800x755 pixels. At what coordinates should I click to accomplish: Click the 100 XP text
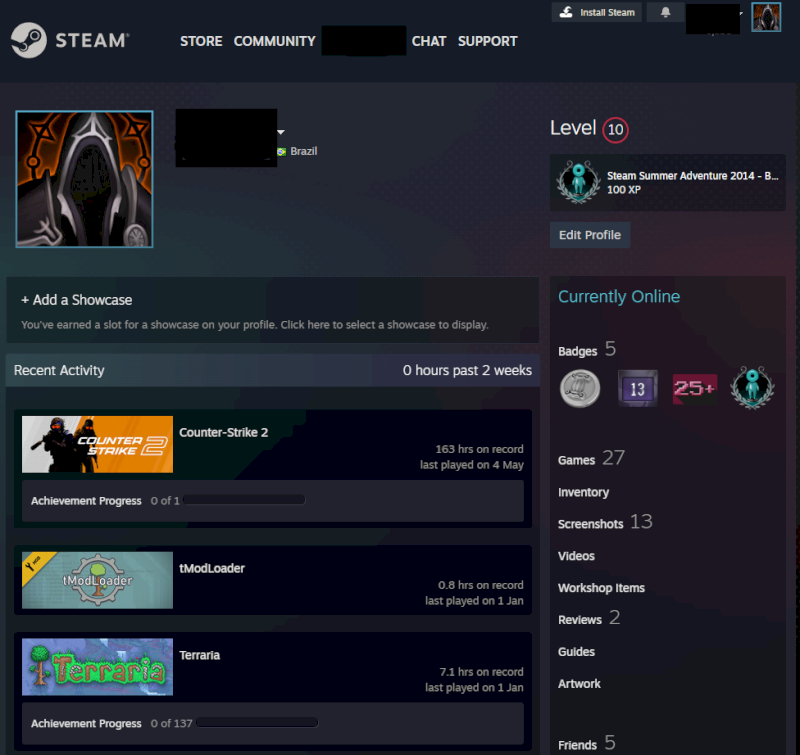[x=623, y=190]
